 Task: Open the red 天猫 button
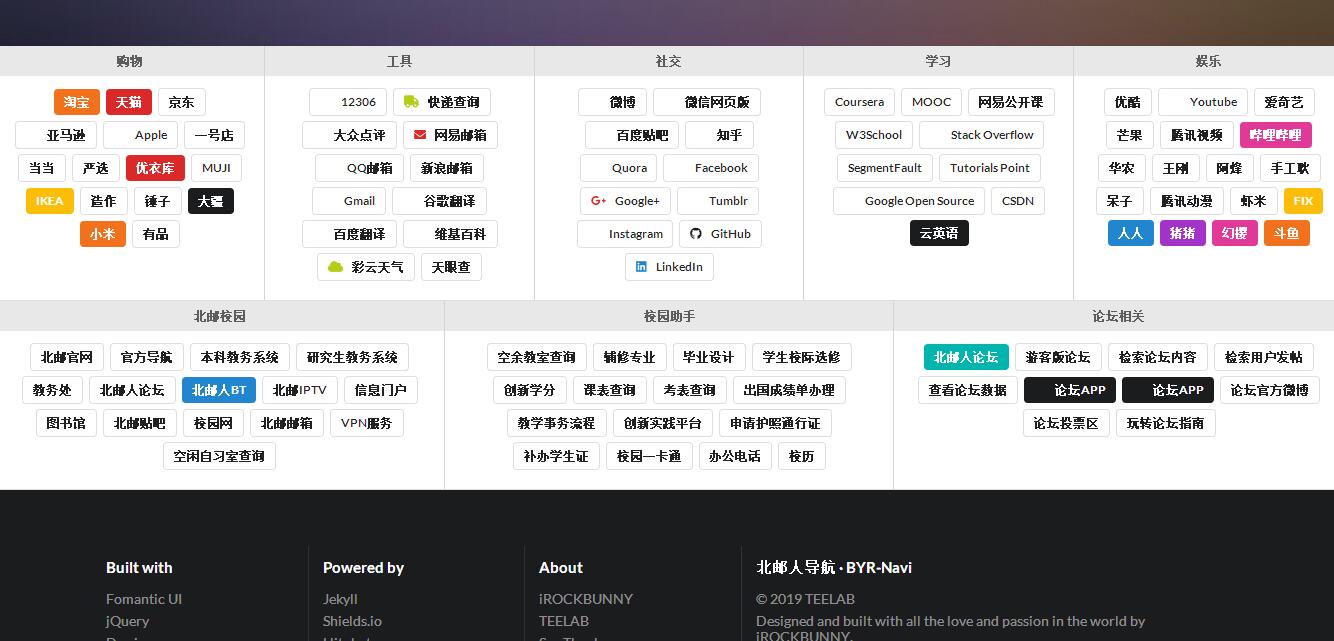point(129,102)
